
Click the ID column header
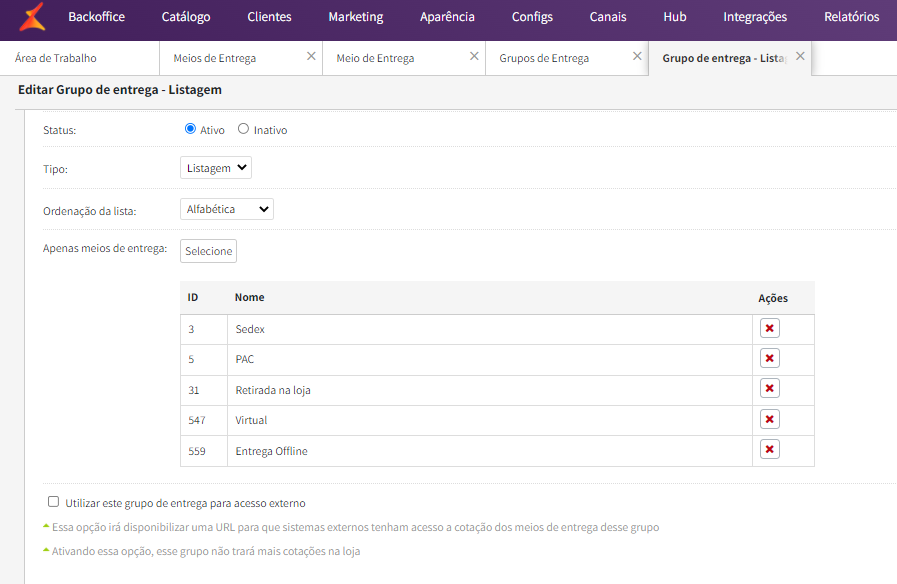tap(193, 297)
